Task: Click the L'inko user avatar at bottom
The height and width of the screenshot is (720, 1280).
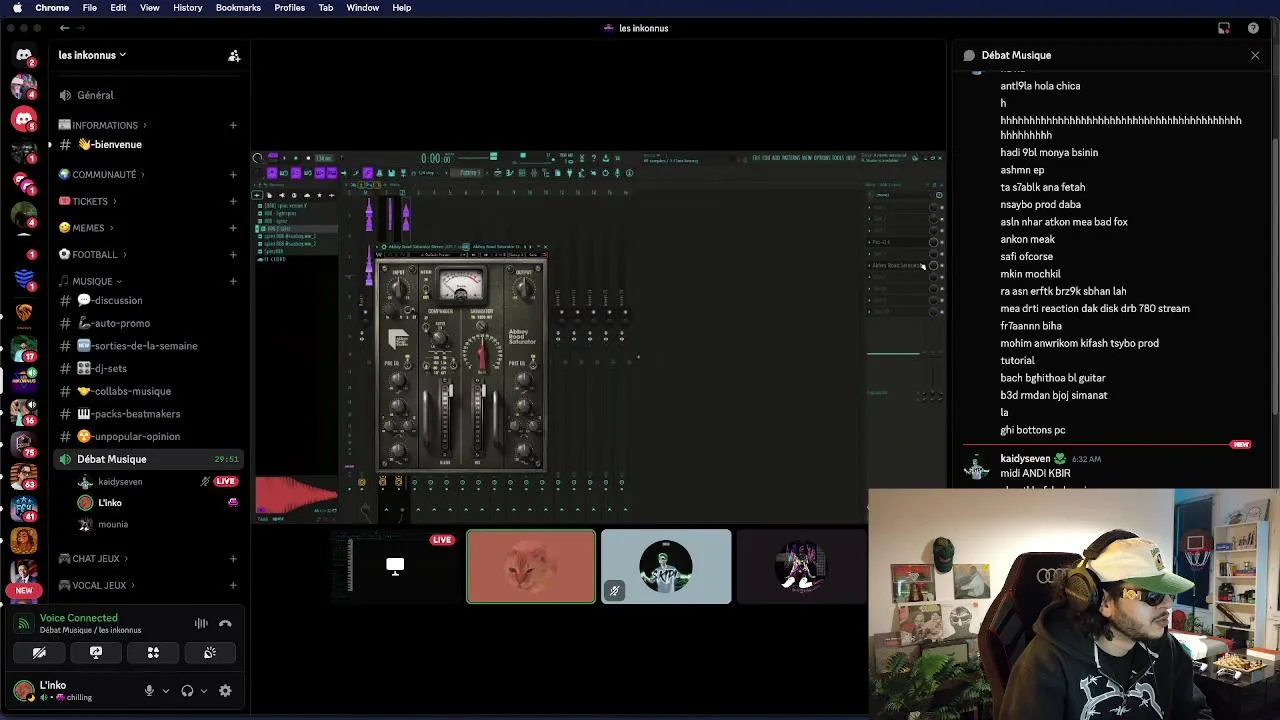Action: point(23,690)
